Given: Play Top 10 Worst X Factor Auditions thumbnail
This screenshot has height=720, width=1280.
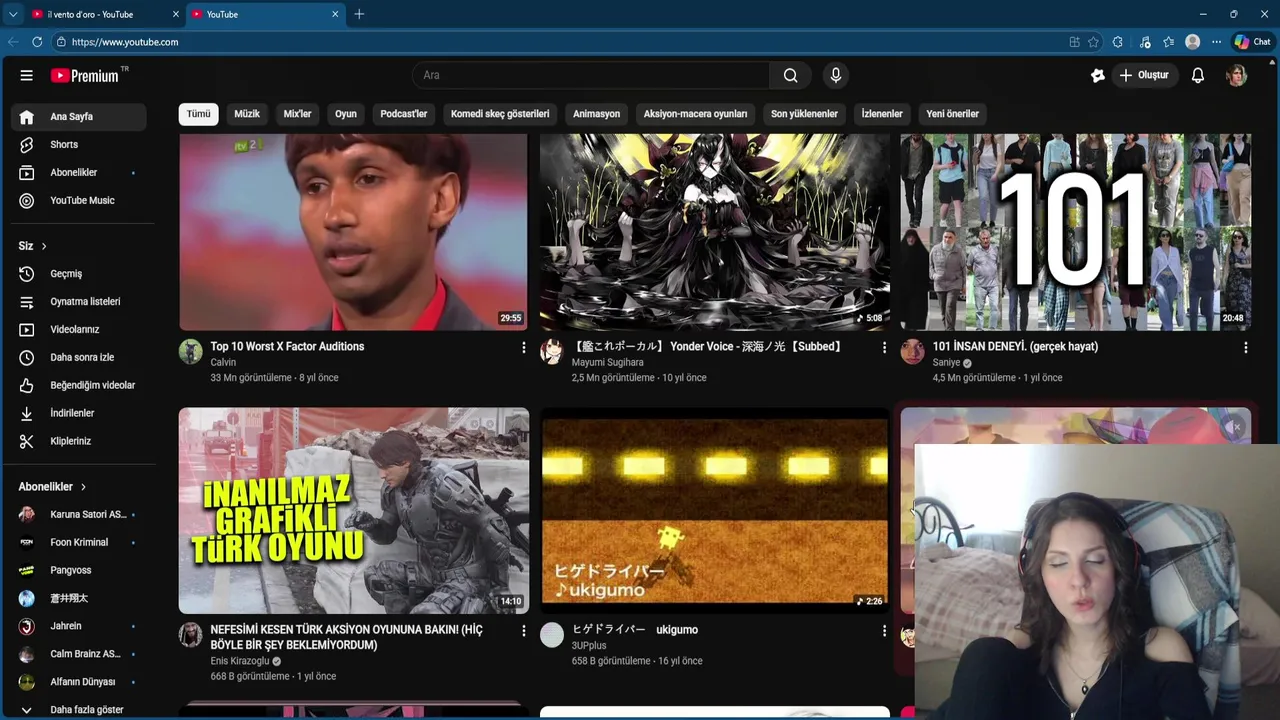Looking at the screenshot, I should click(x=353, y=232).
